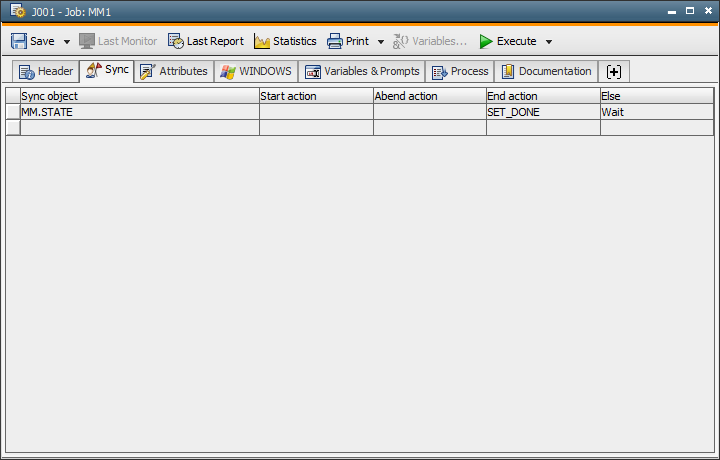Click the job icon in the title bar
This screenshot has width=720, height=460.
[18, 11]
